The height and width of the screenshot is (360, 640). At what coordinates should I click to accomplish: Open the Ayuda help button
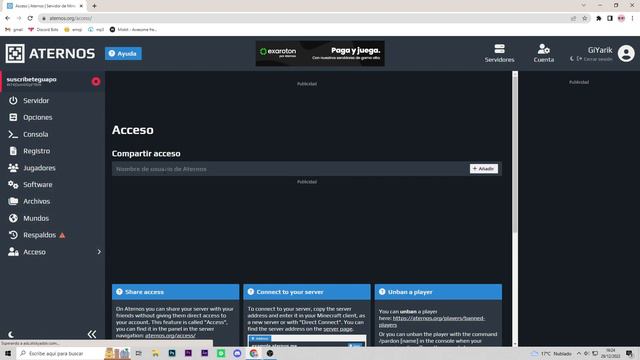point(123,53)
